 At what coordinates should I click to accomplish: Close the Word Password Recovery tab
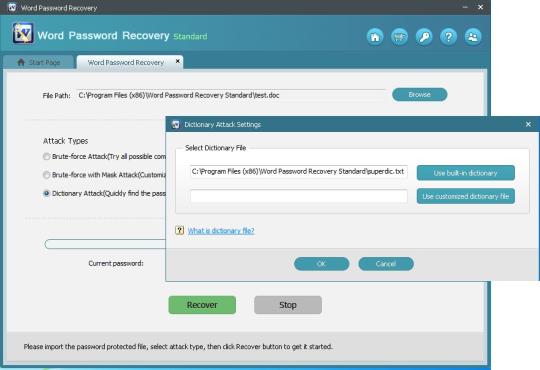[x=178, y=61]
